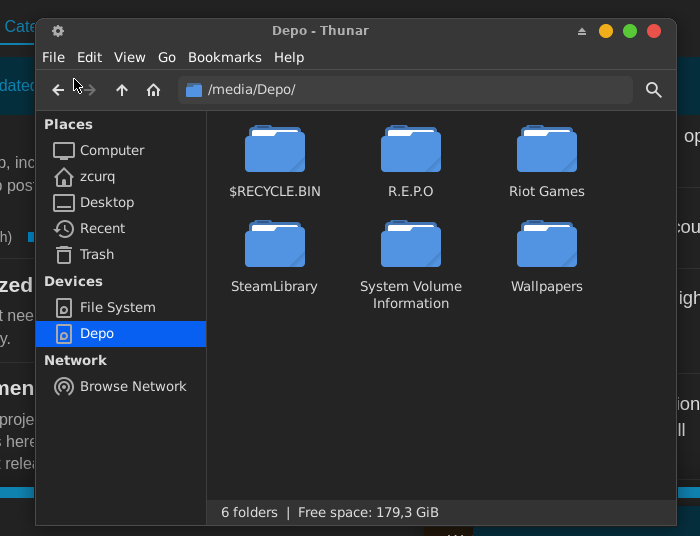
Task: Select the R.E.P.O folder icon
Action: click(411, 149)
